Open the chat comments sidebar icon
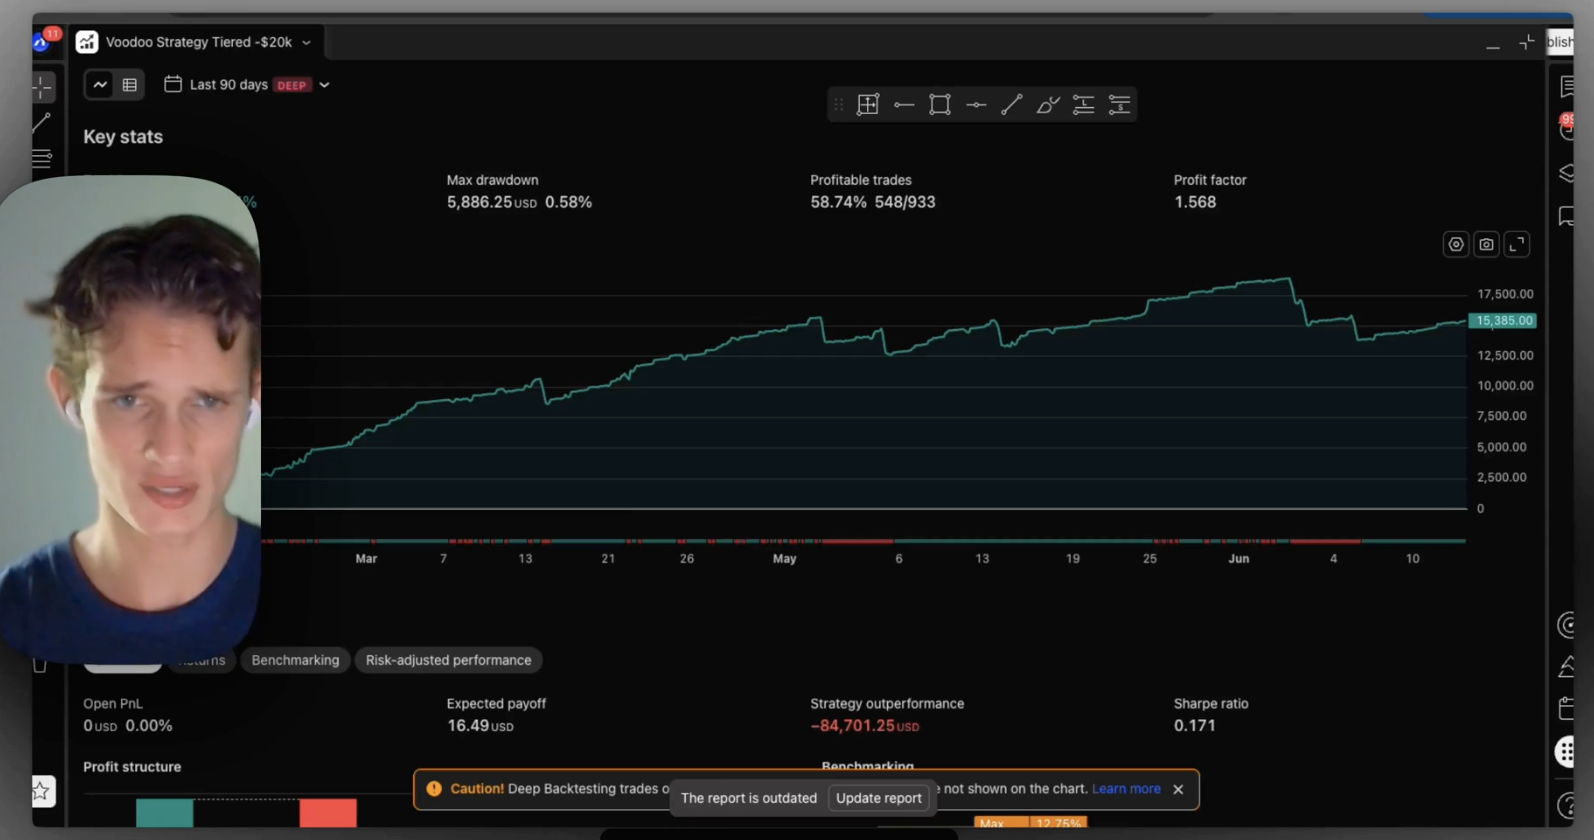The height and width of the screenshot is (840, 1594). click(x=1567, y=216)
